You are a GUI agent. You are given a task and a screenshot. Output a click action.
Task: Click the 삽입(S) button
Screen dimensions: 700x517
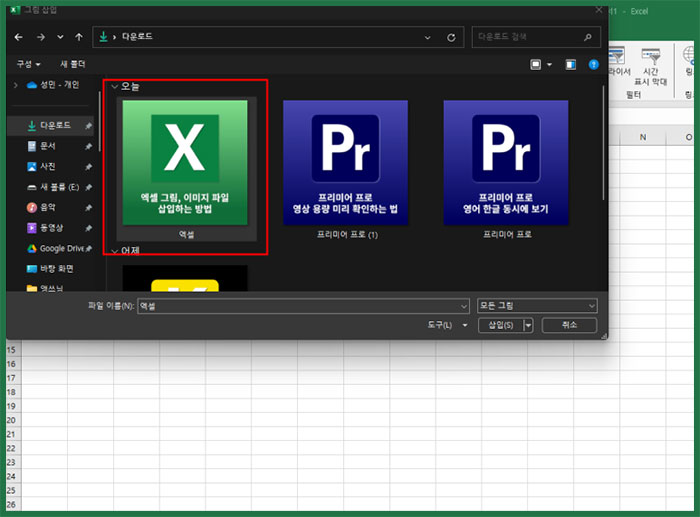(x=500, y=325)
